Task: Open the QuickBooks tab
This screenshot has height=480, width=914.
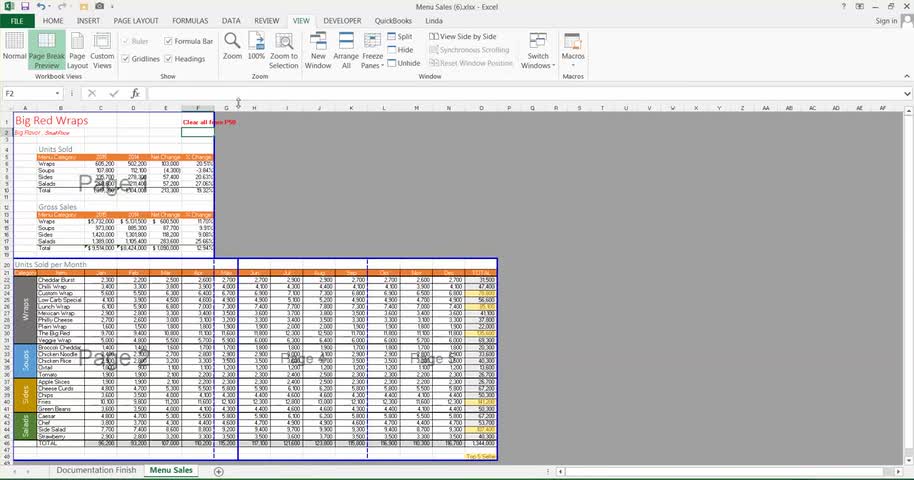Action: tap(393, 21)
